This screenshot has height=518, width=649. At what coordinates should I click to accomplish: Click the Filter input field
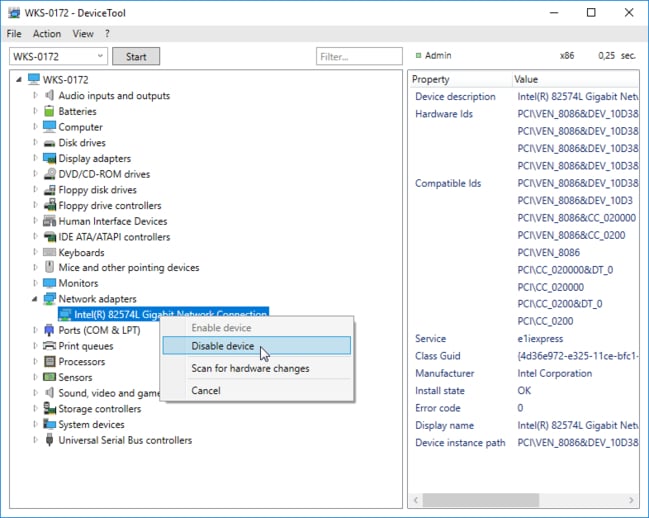pyautogui.click(x=359, y=57)
